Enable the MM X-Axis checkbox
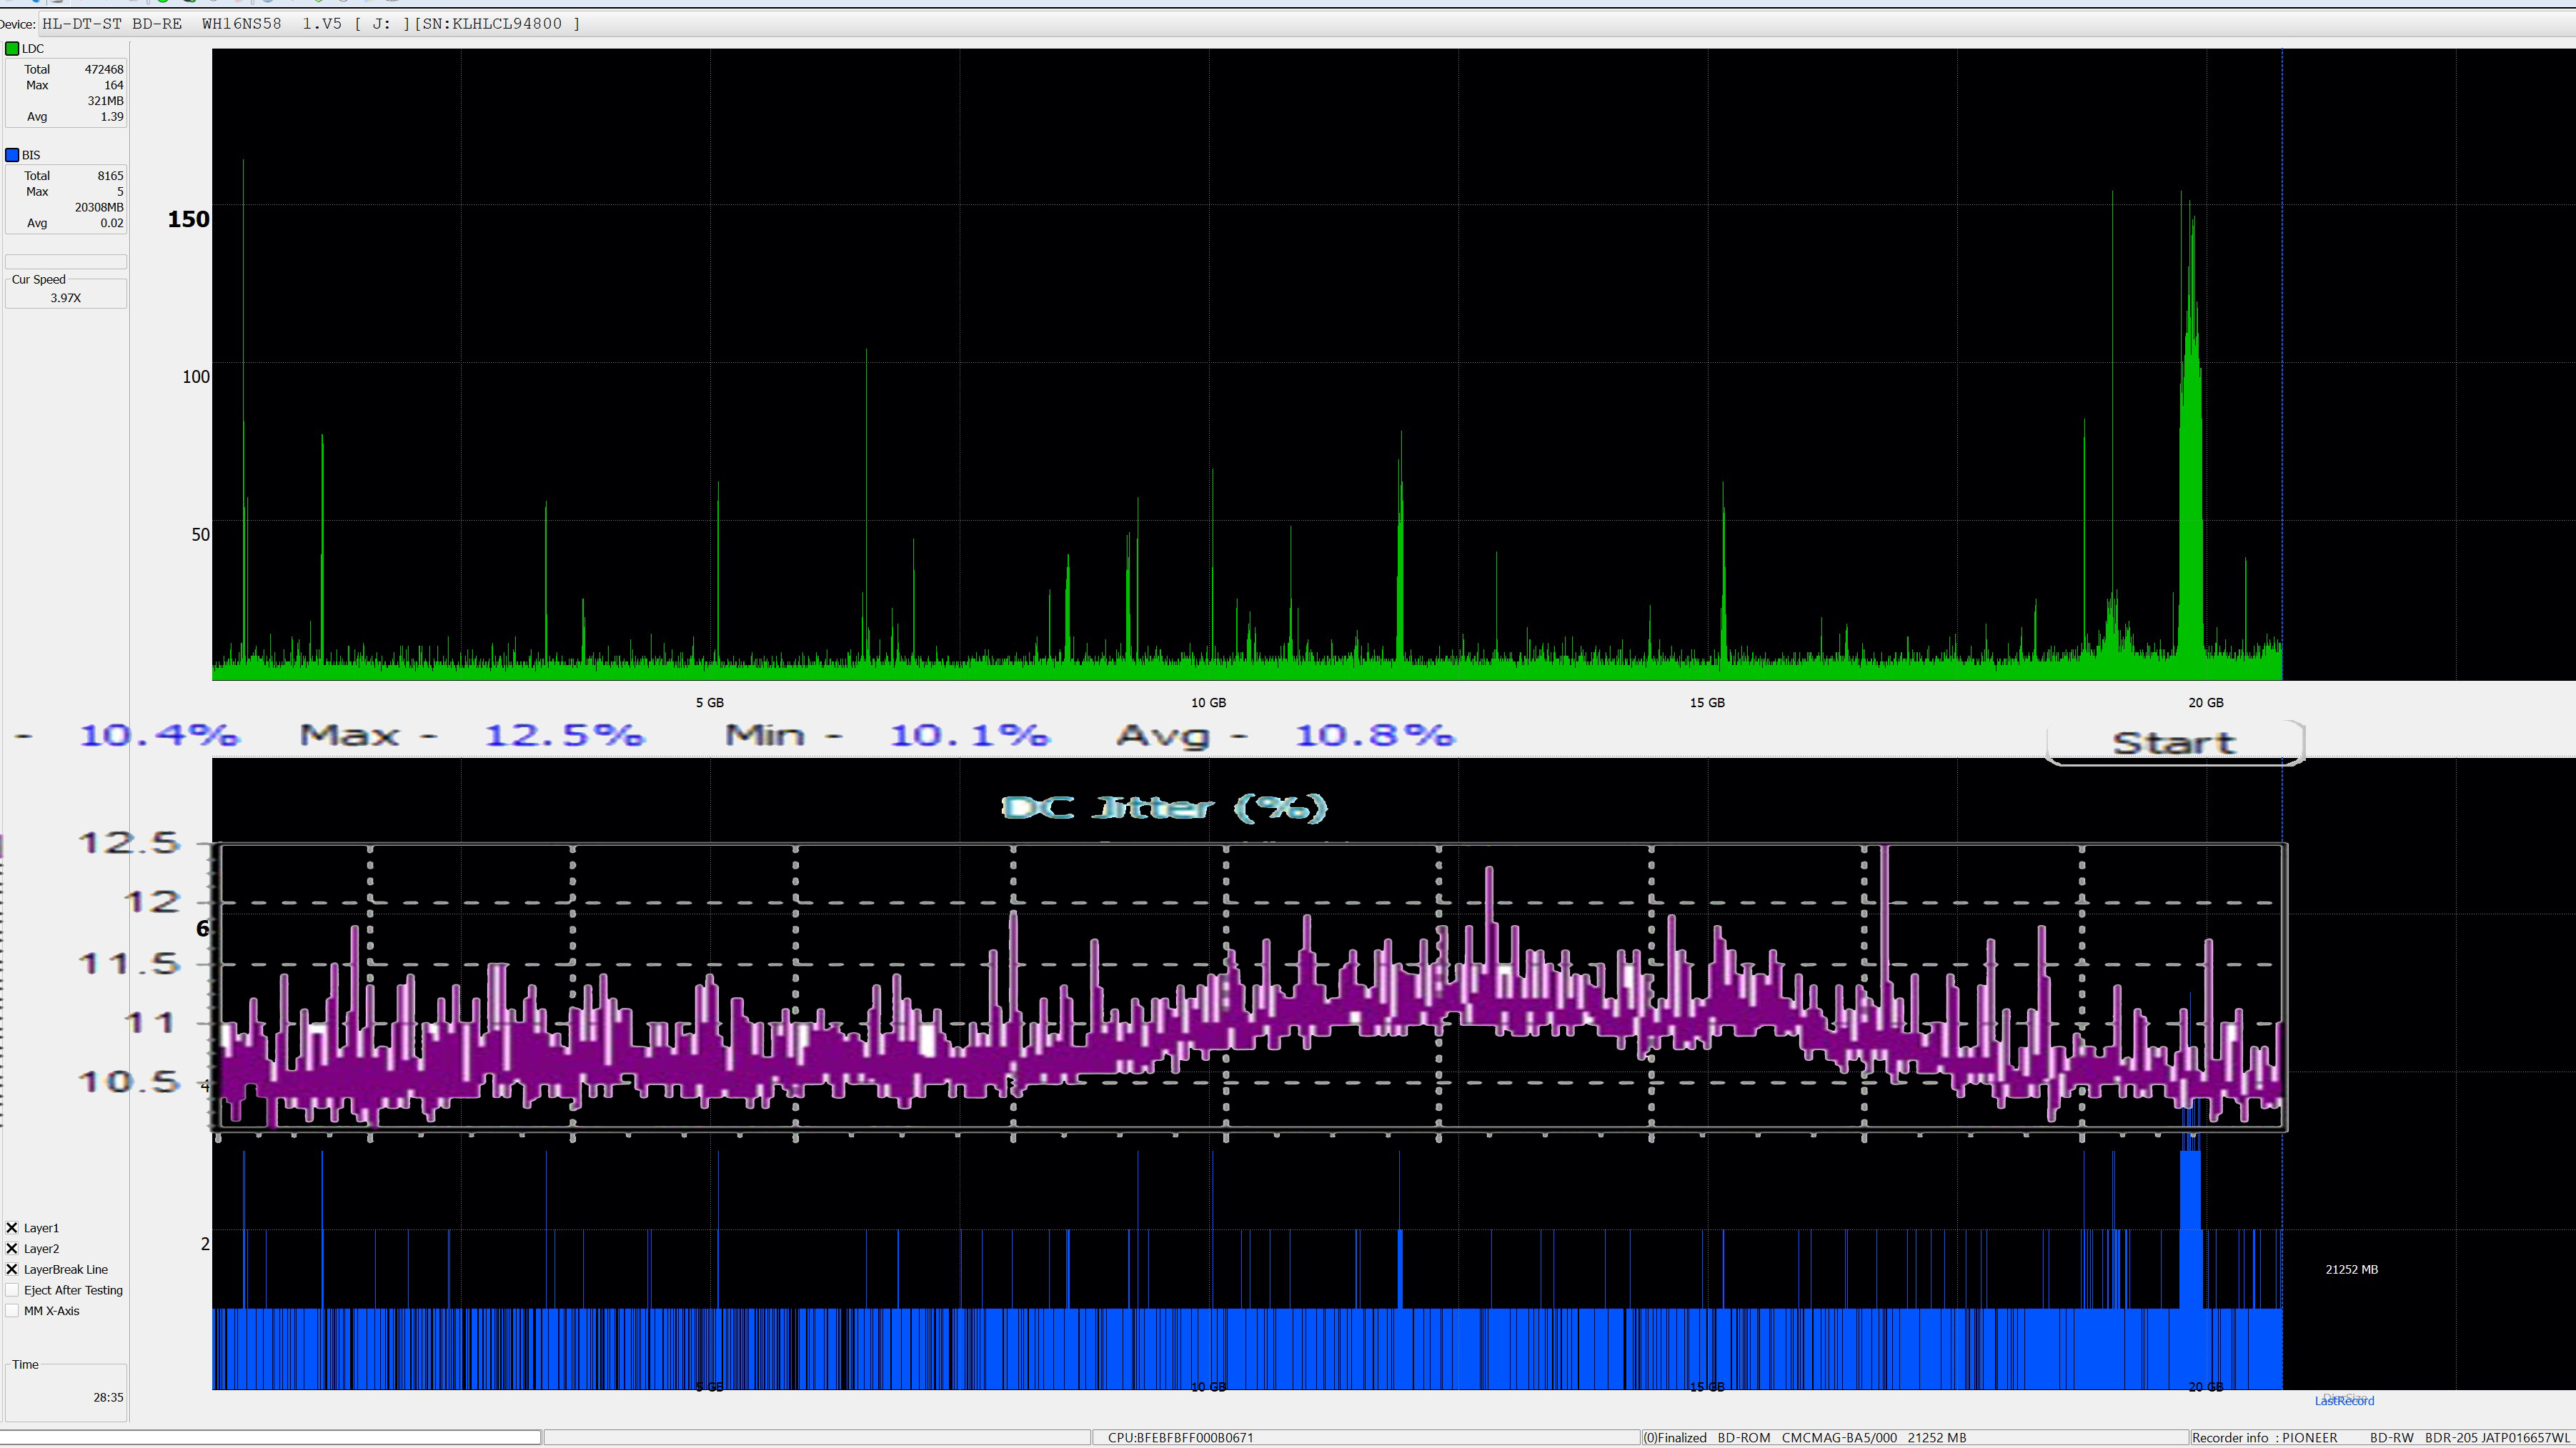 pyautogui.click(x=12, y=1311)
